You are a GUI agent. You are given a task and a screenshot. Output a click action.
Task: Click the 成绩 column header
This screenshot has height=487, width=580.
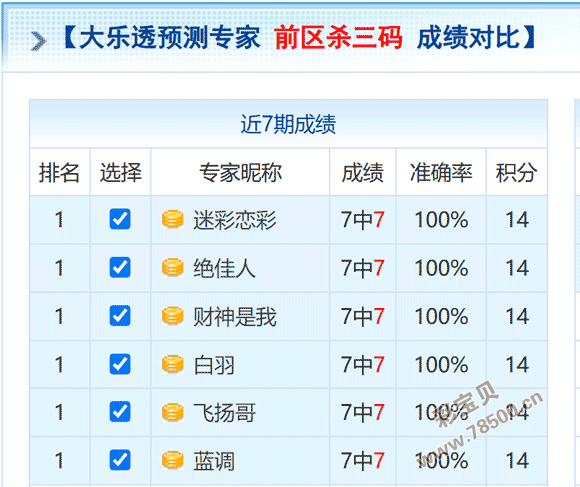(x=362, y=172)
